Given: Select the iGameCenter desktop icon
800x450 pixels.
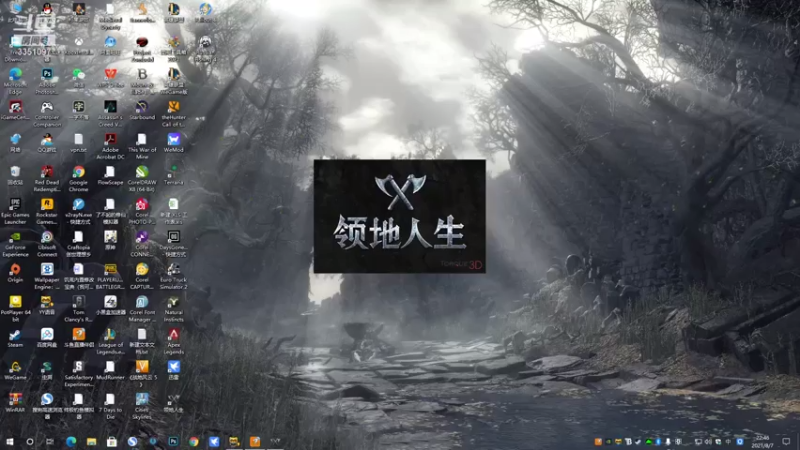Looking at the screenshot, I should [15, 110].
